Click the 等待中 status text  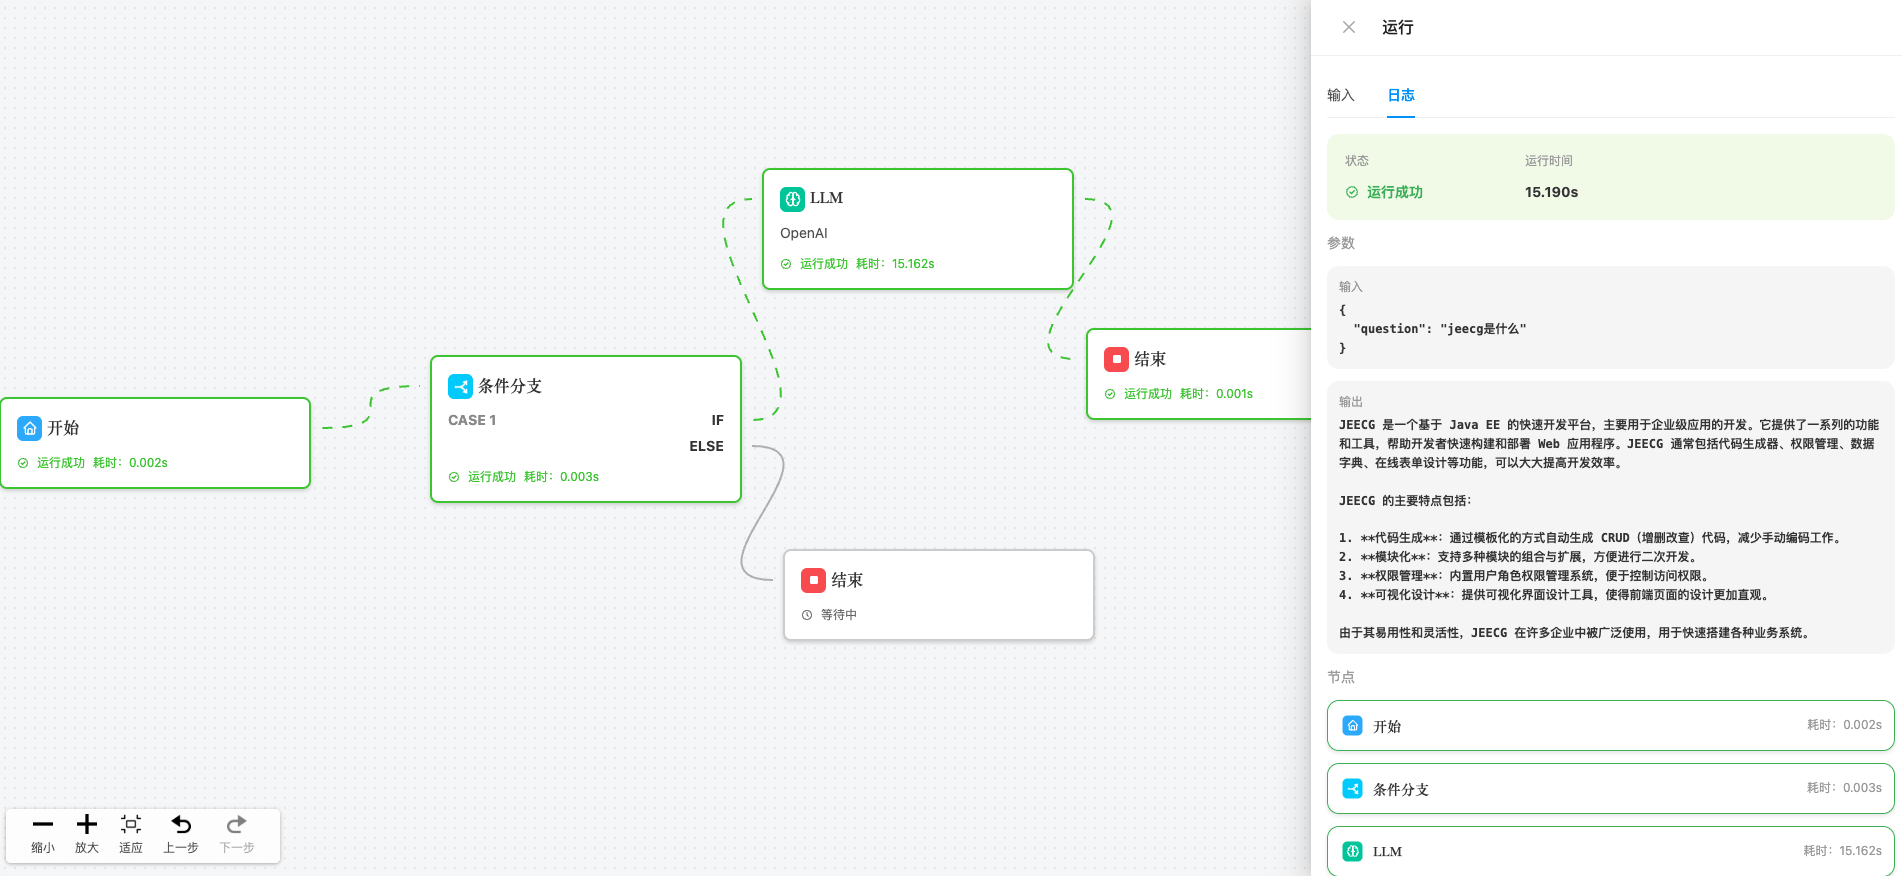(839, 615)
